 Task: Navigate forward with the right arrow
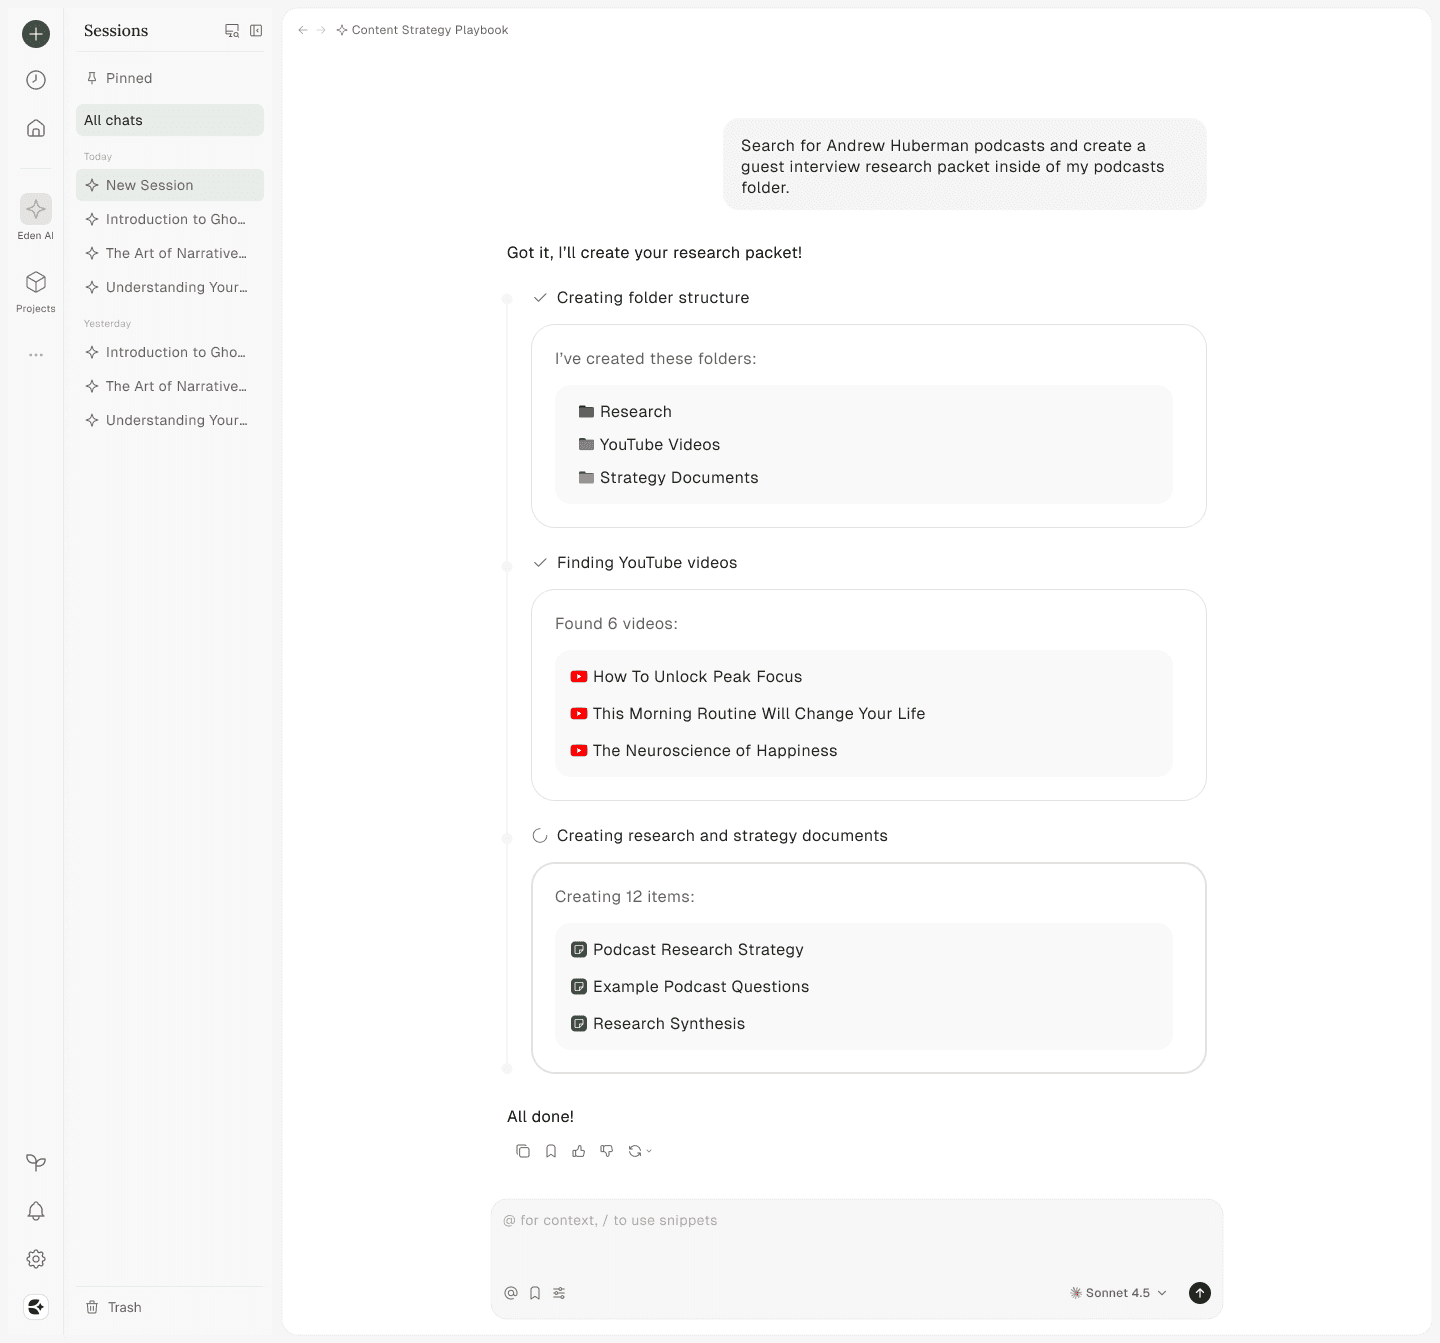[x=322, y=30]
